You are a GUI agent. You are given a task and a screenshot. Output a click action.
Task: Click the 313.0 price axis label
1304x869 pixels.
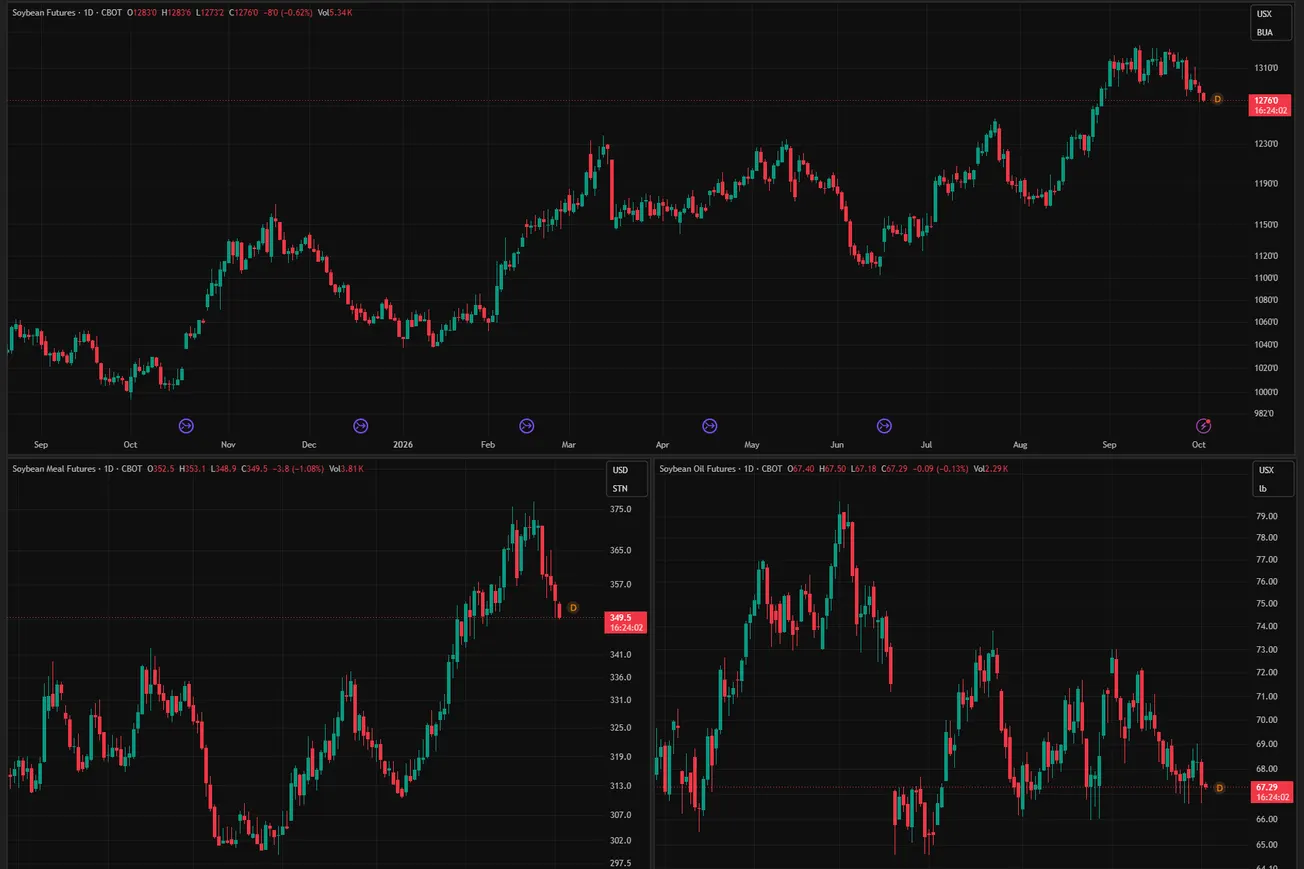point(620,786)
